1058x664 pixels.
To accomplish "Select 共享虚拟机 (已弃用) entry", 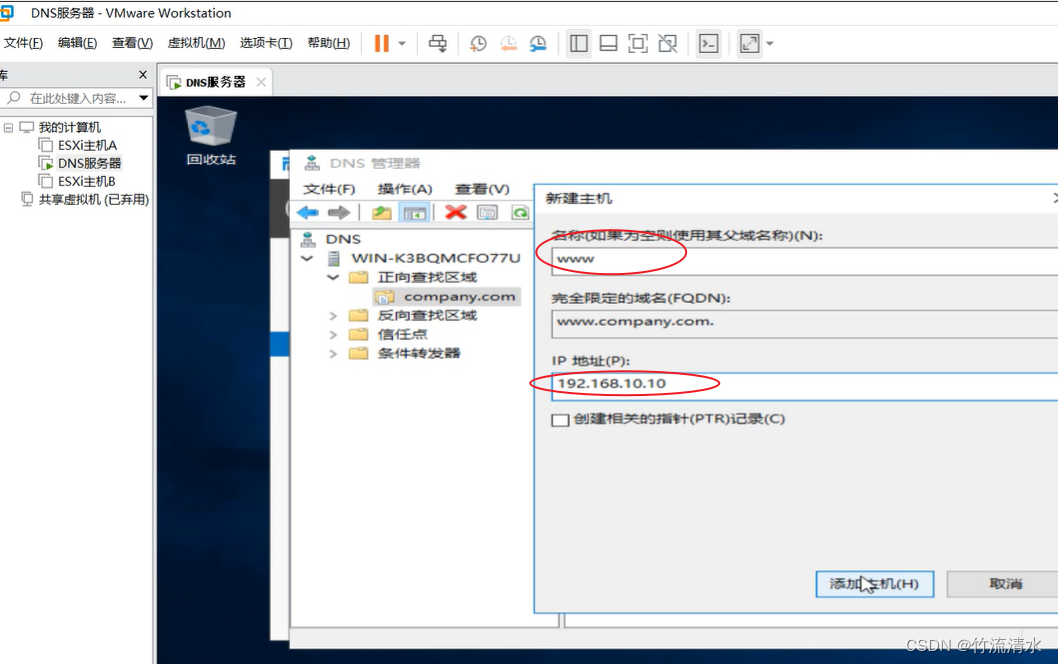I will click(x=94, y=200).
